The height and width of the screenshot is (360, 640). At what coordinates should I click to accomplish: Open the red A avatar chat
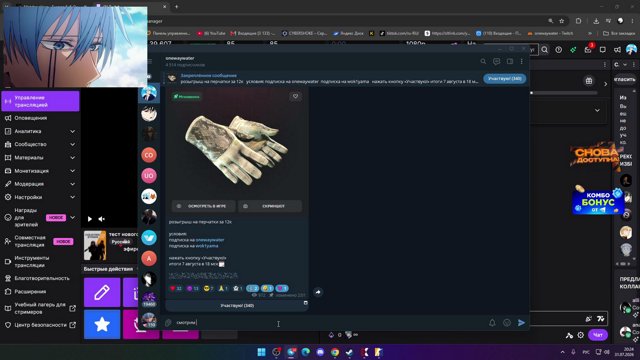pos(149,258)
